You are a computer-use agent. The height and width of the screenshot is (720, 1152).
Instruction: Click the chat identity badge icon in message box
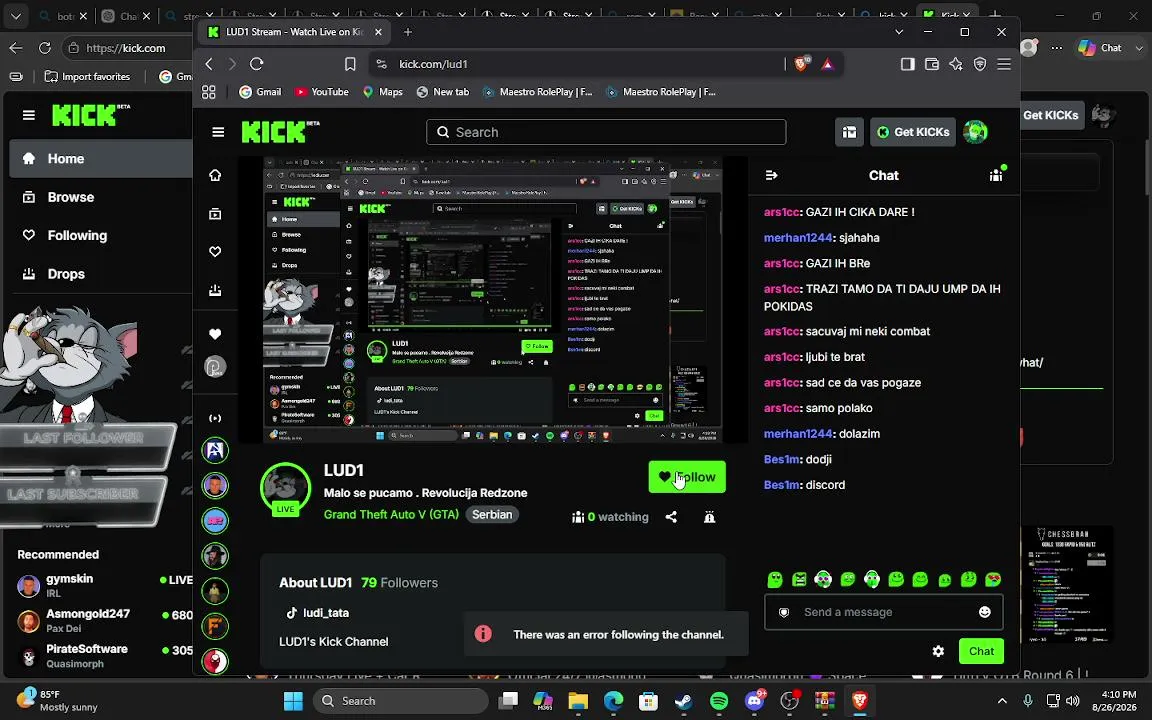784,612
